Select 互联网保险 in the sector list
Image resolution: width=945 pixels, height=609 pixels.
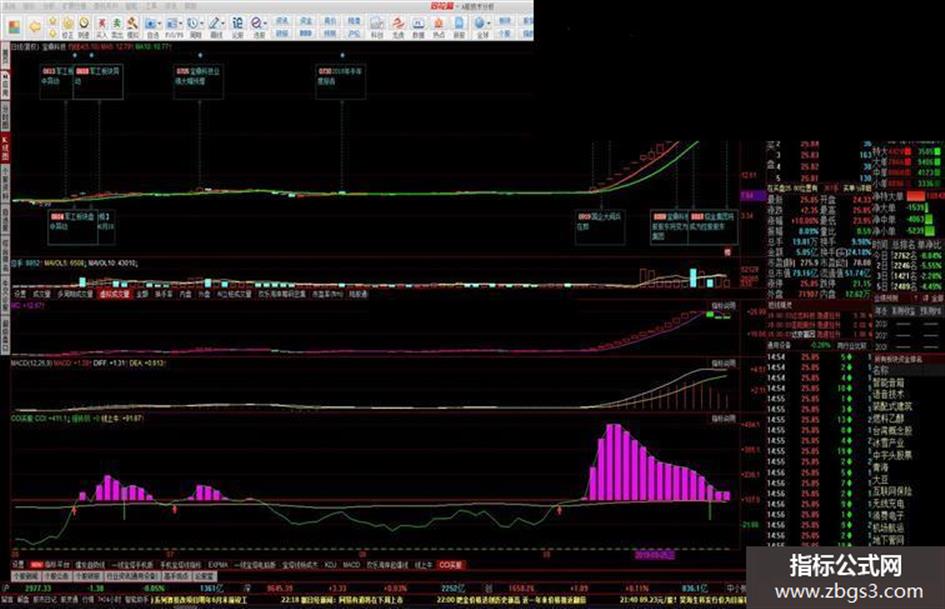[893, 491]
